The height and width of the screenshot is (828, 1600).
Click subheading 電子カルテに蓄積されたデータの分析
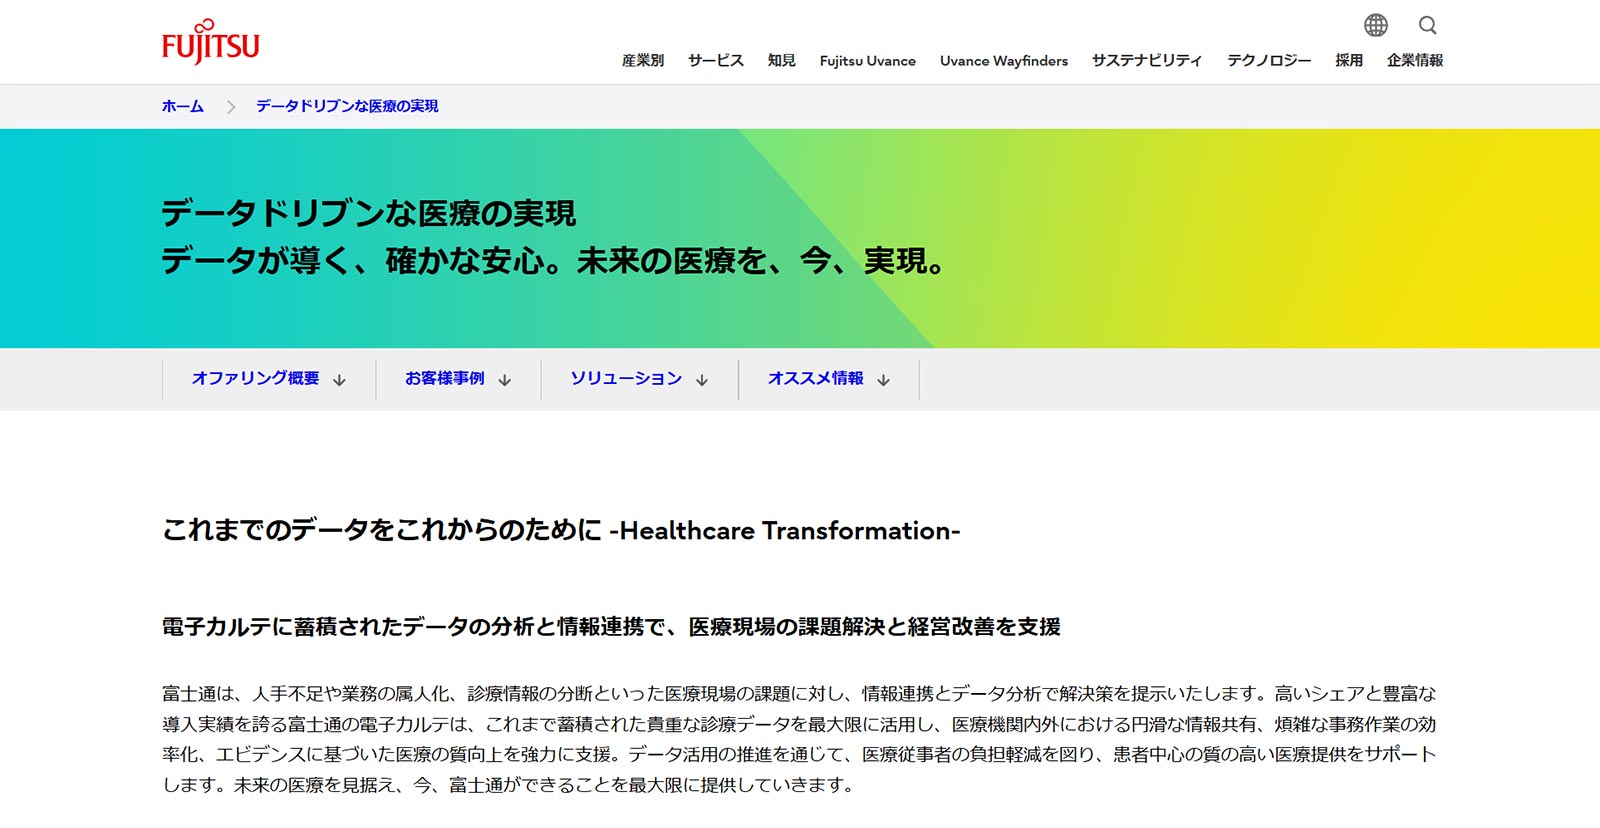pos(611,627)
